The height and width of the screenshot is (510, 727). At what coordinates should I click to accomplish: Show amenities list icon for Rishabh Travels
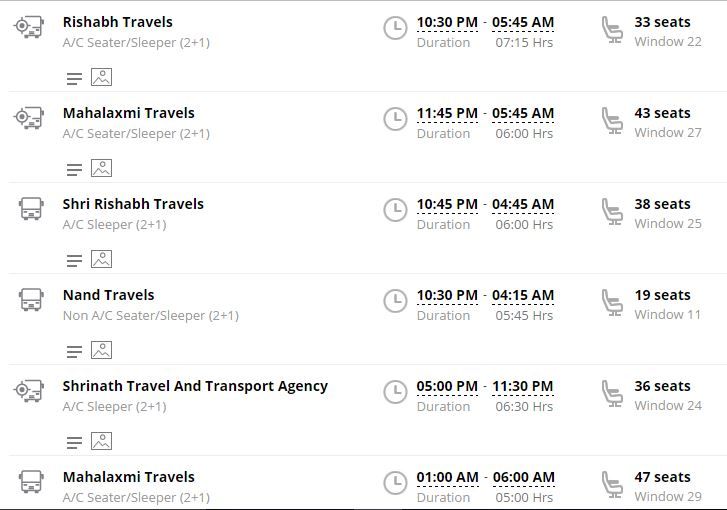pyautogui.click(x=74, y=78)
